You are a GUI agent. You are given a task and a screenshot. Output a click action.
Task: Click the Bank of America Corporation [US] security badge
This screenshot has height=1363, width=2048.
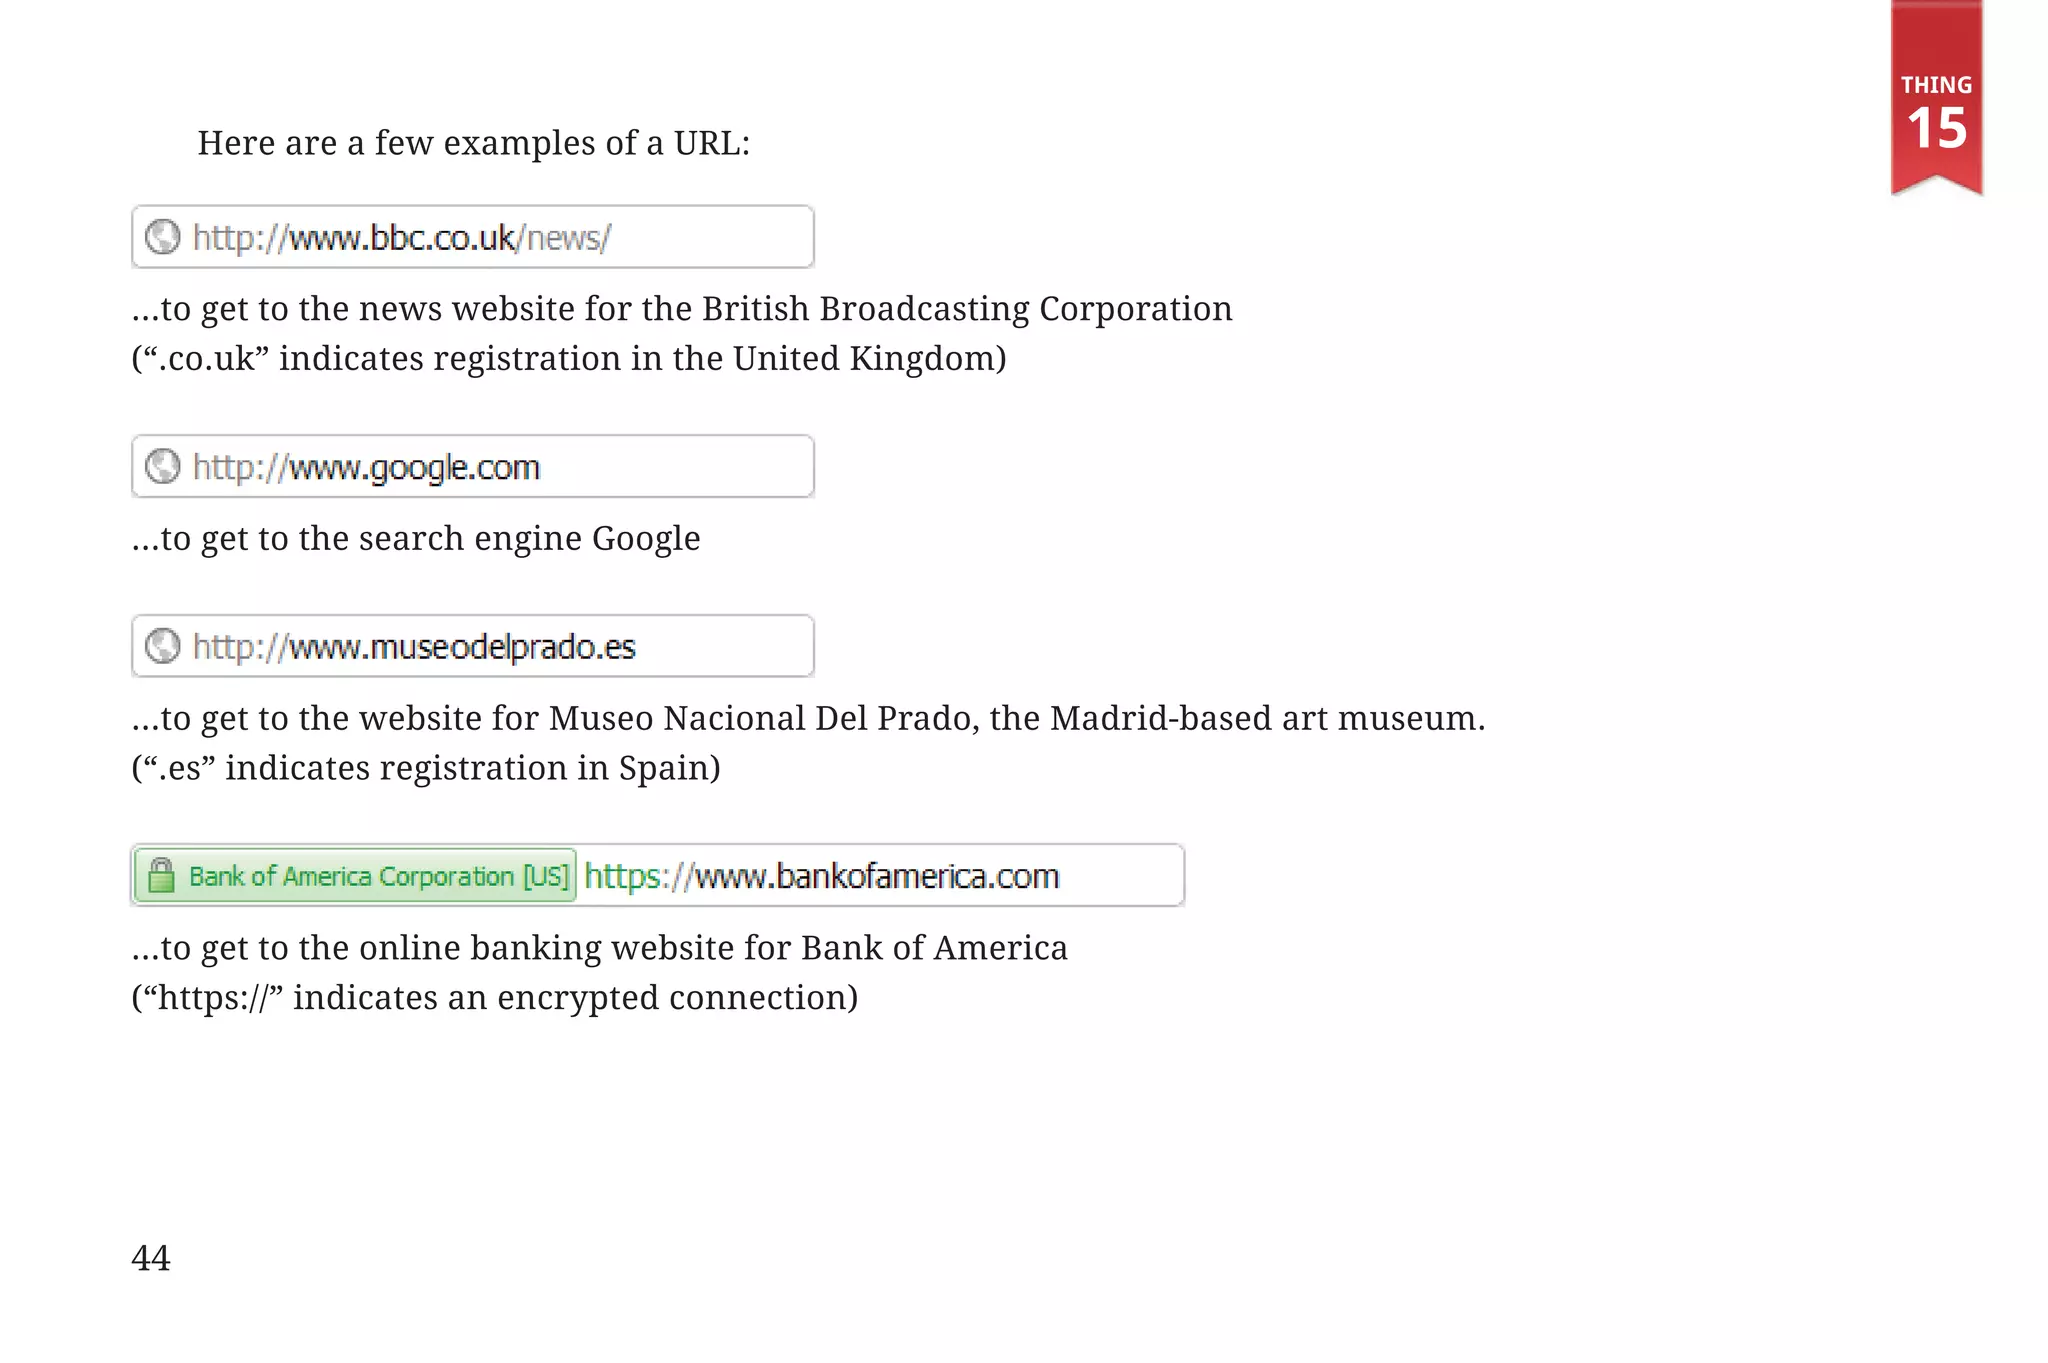355,876
